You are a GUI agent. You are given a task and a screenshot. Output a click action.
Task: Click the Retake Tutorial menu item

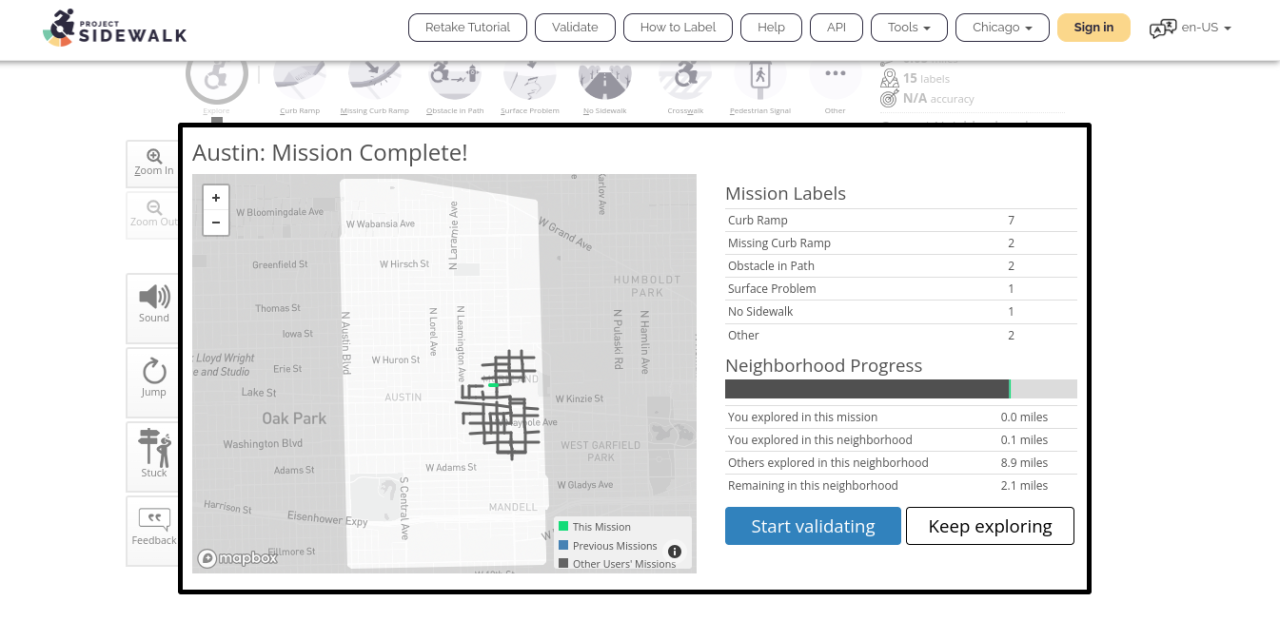click(x=467, y=27)
